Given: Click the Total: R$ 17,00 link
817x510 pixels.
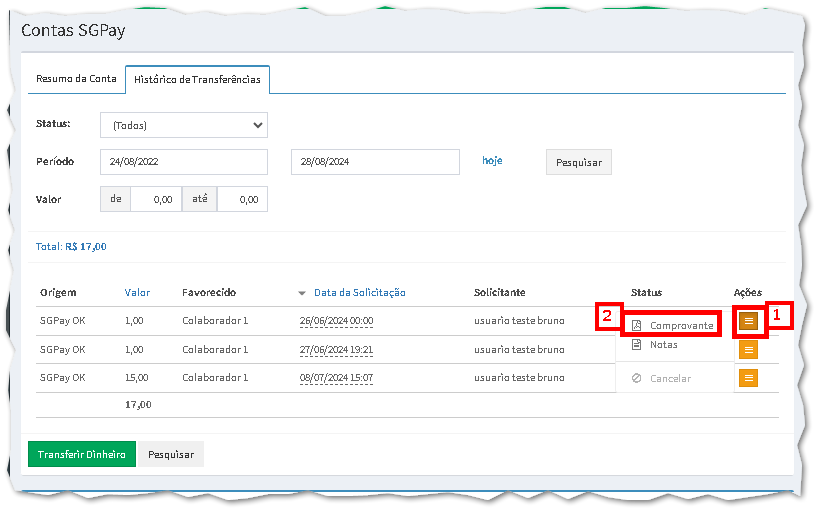Looking at the screenshot, I should coord(71,246).
